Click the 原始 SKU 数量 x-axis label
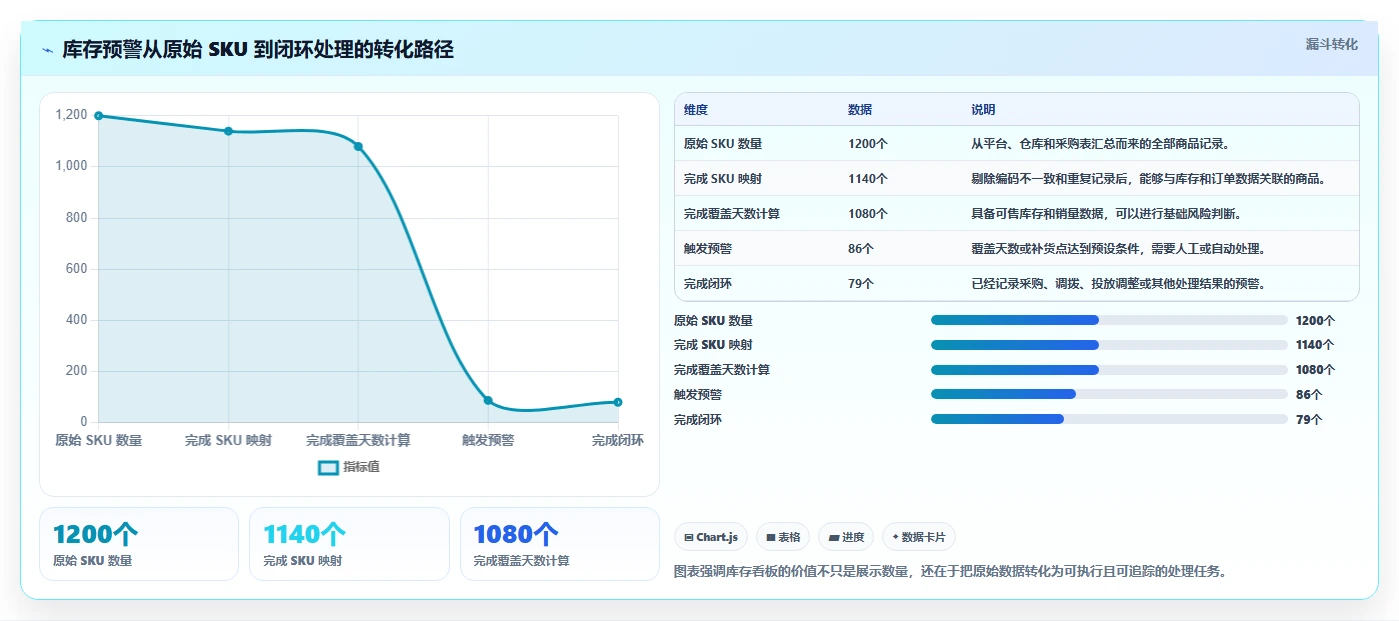 pos(98,441)
